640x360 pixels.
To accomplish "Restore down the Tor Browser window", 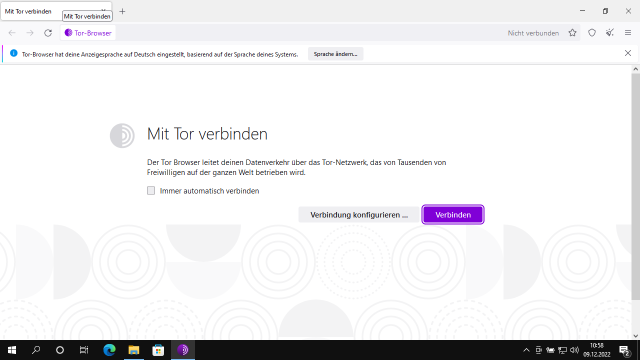I will click(x=605, y=11).
